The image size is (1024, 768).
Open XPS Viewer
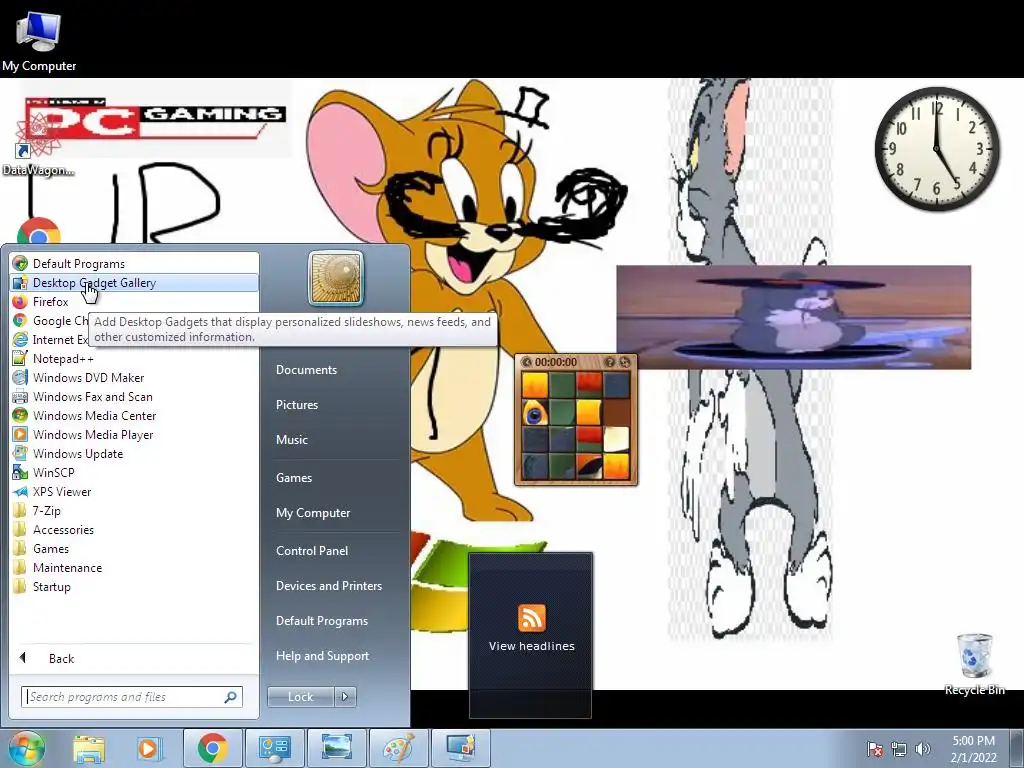(134, 492)
